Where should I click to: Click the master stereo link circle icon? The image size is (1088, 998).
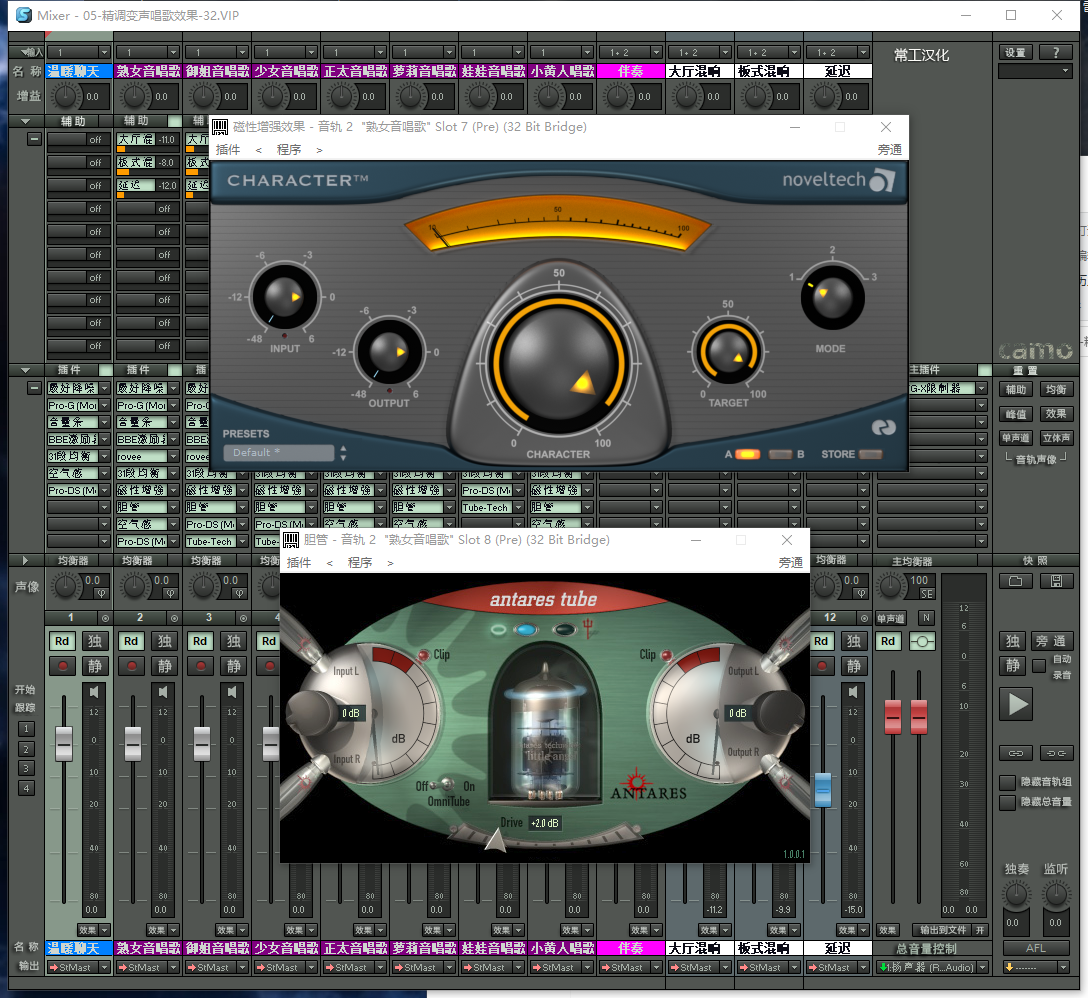point(922,641)
